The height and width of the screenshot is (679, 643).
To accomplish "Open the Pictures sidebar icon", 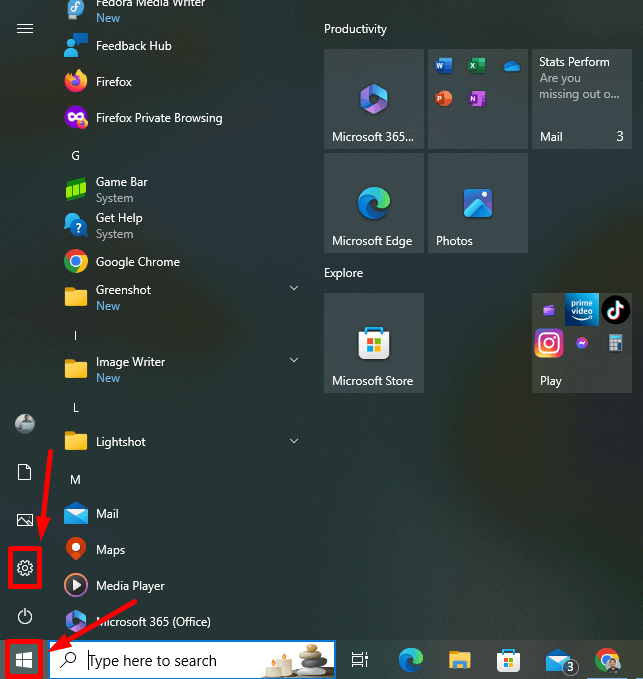I will 25,520.
